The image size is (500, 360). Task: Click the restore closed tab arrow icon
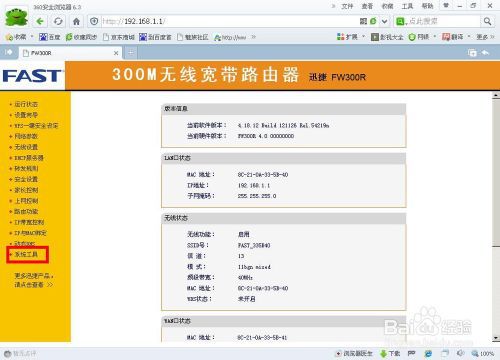485,53
